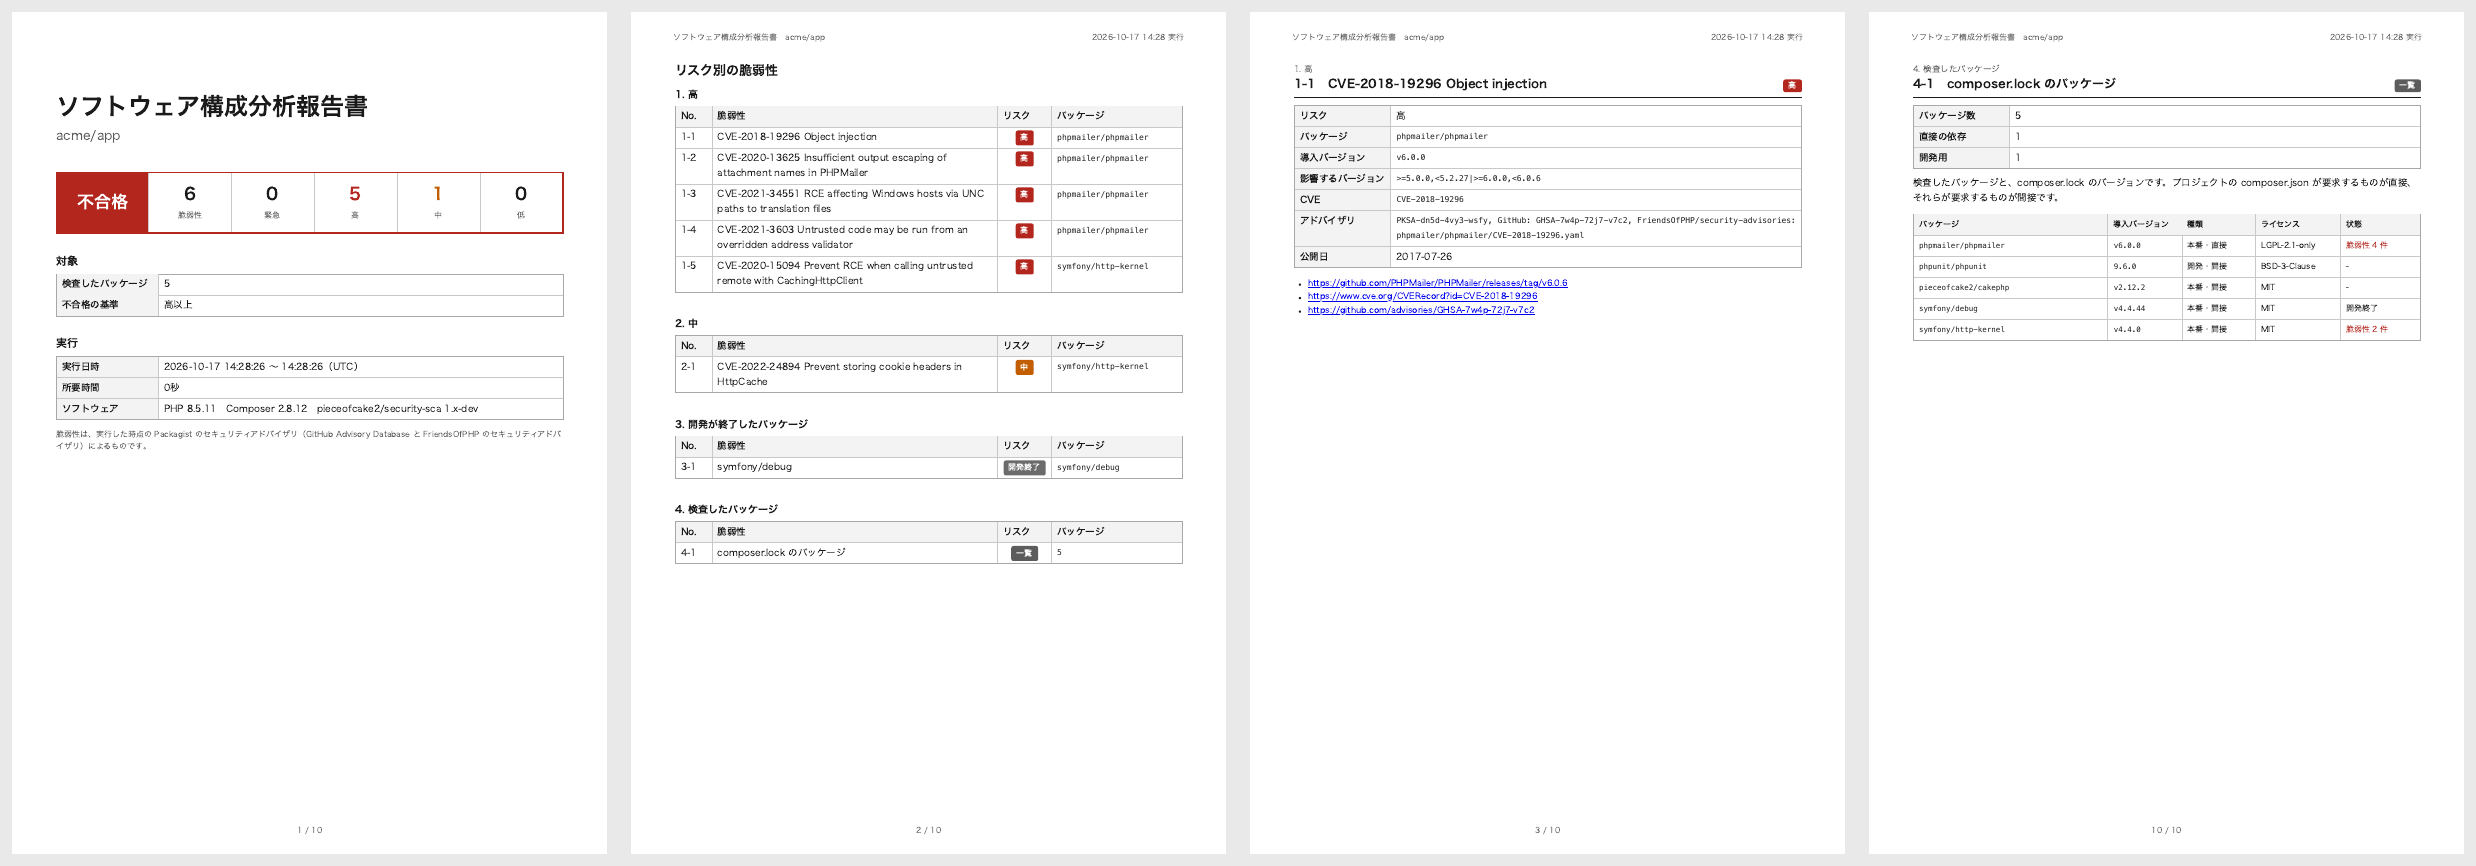Click the リスク別の脆弱性 heading

(x=726, y=70)
